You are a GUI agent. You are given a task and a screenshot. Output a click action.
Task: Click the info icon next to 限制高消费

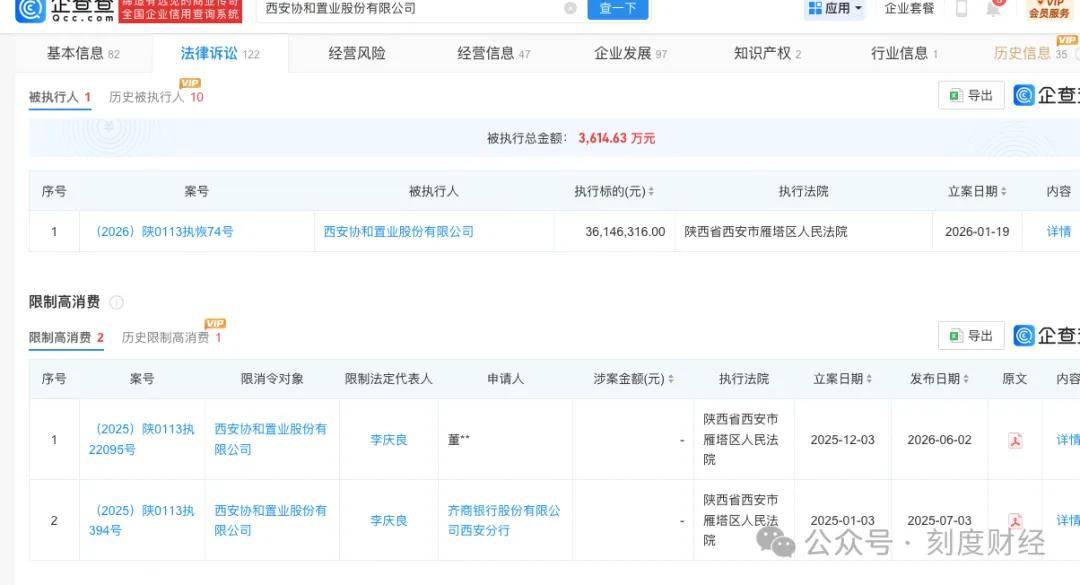[116, 302]
